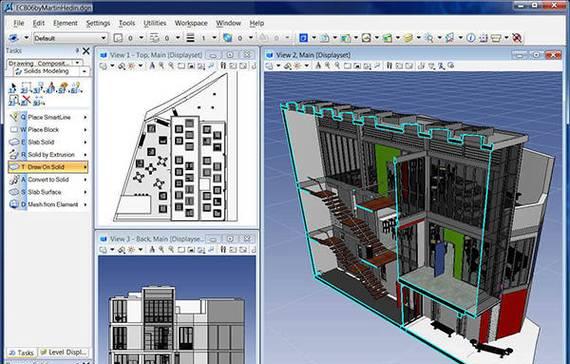Click Window Area icon in View 2 toolbar

[348, 66]
